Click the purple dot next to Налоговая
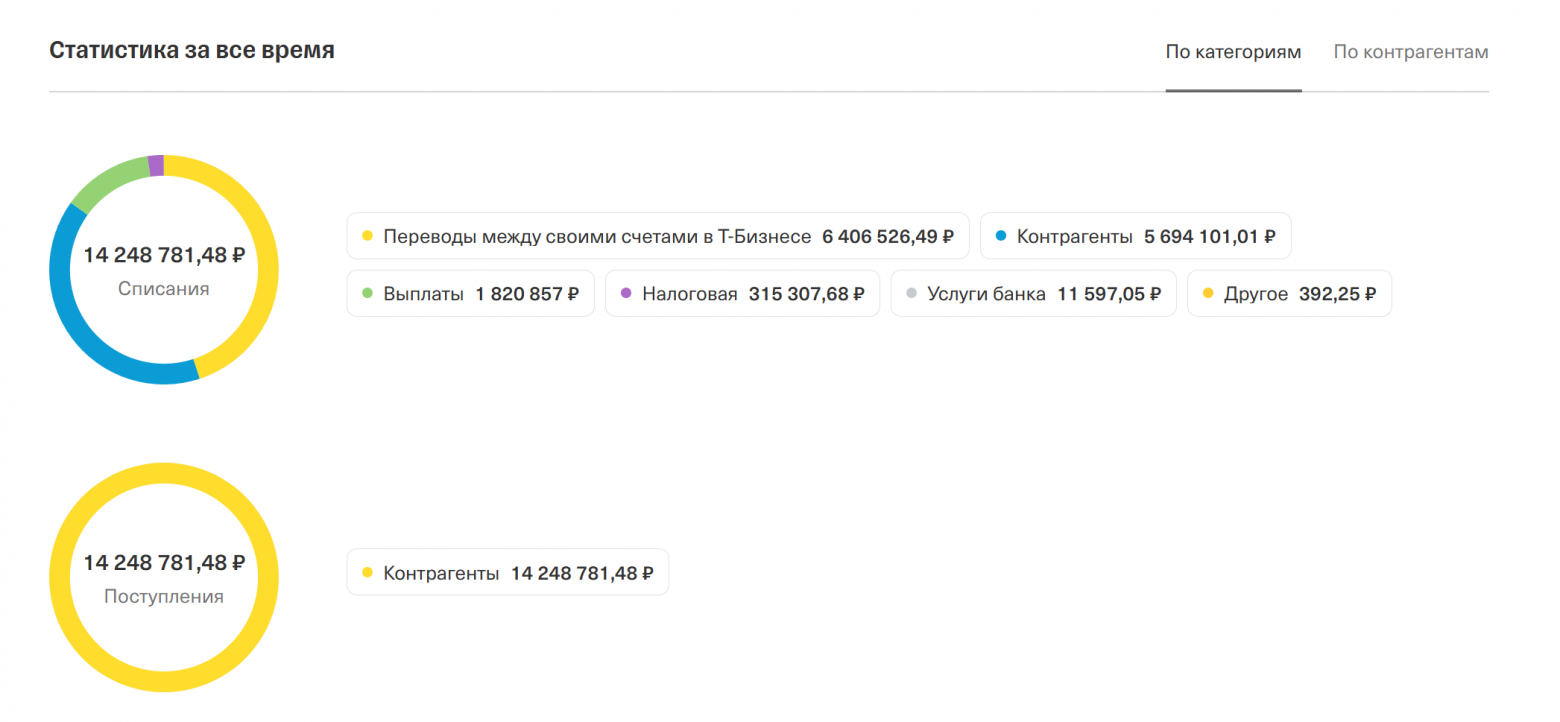Image resolution: width=1560 pixels, height=722 pixels. pyautogui.click(x=626, y=294)
